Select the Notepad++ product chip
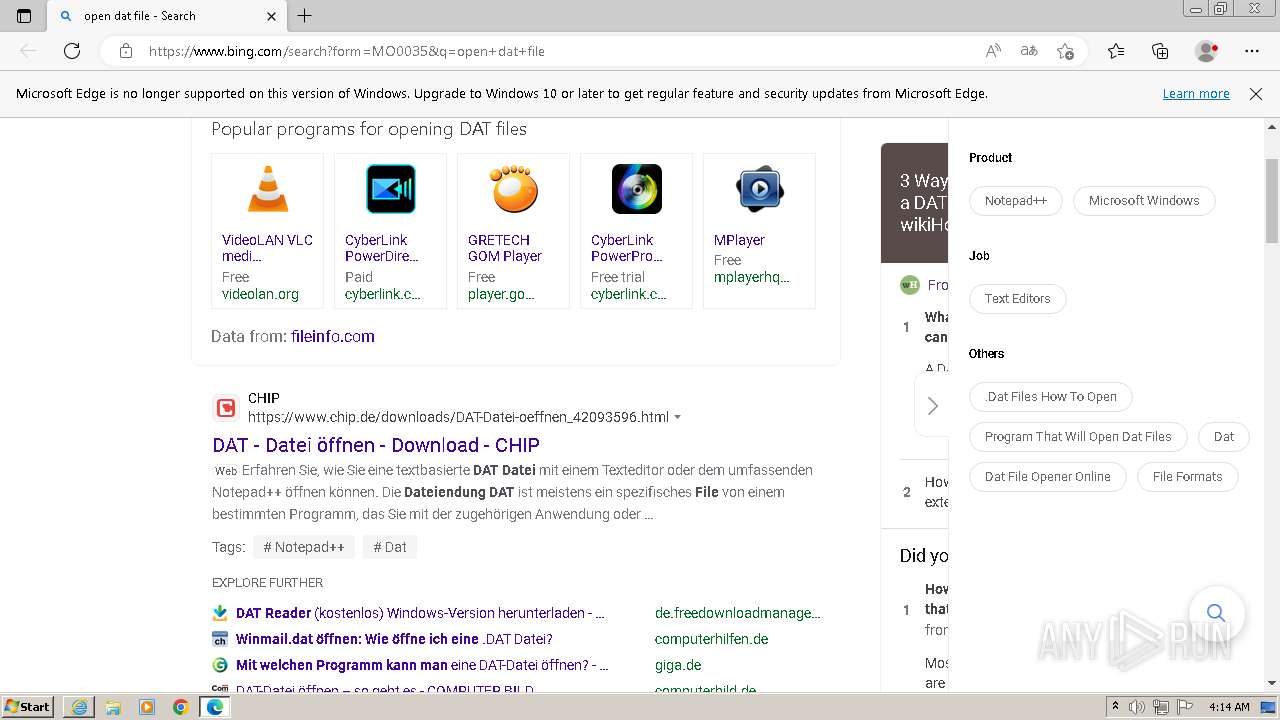Viewport: 1280px width, 720px height. (x=1016, y=201)
